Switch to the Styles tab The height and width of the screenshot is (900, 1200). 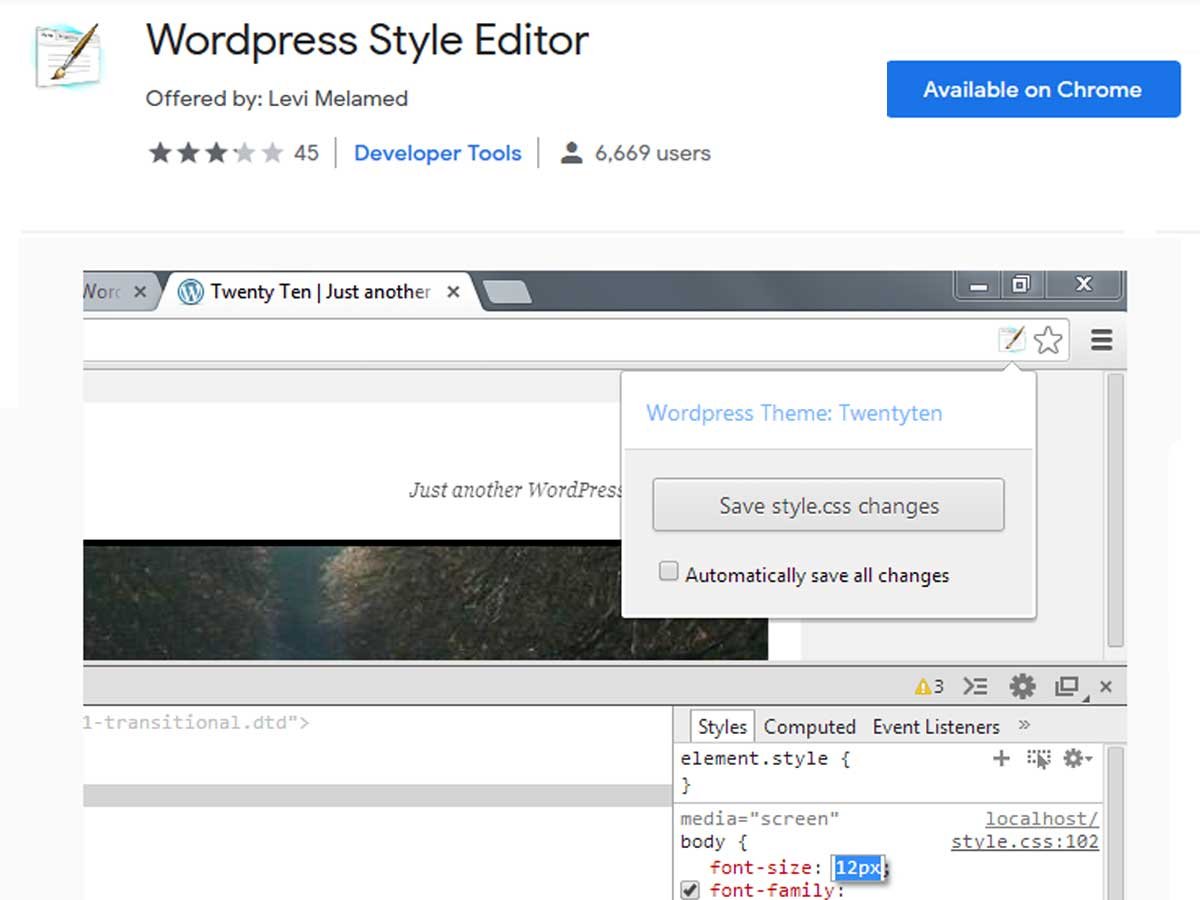722,727
